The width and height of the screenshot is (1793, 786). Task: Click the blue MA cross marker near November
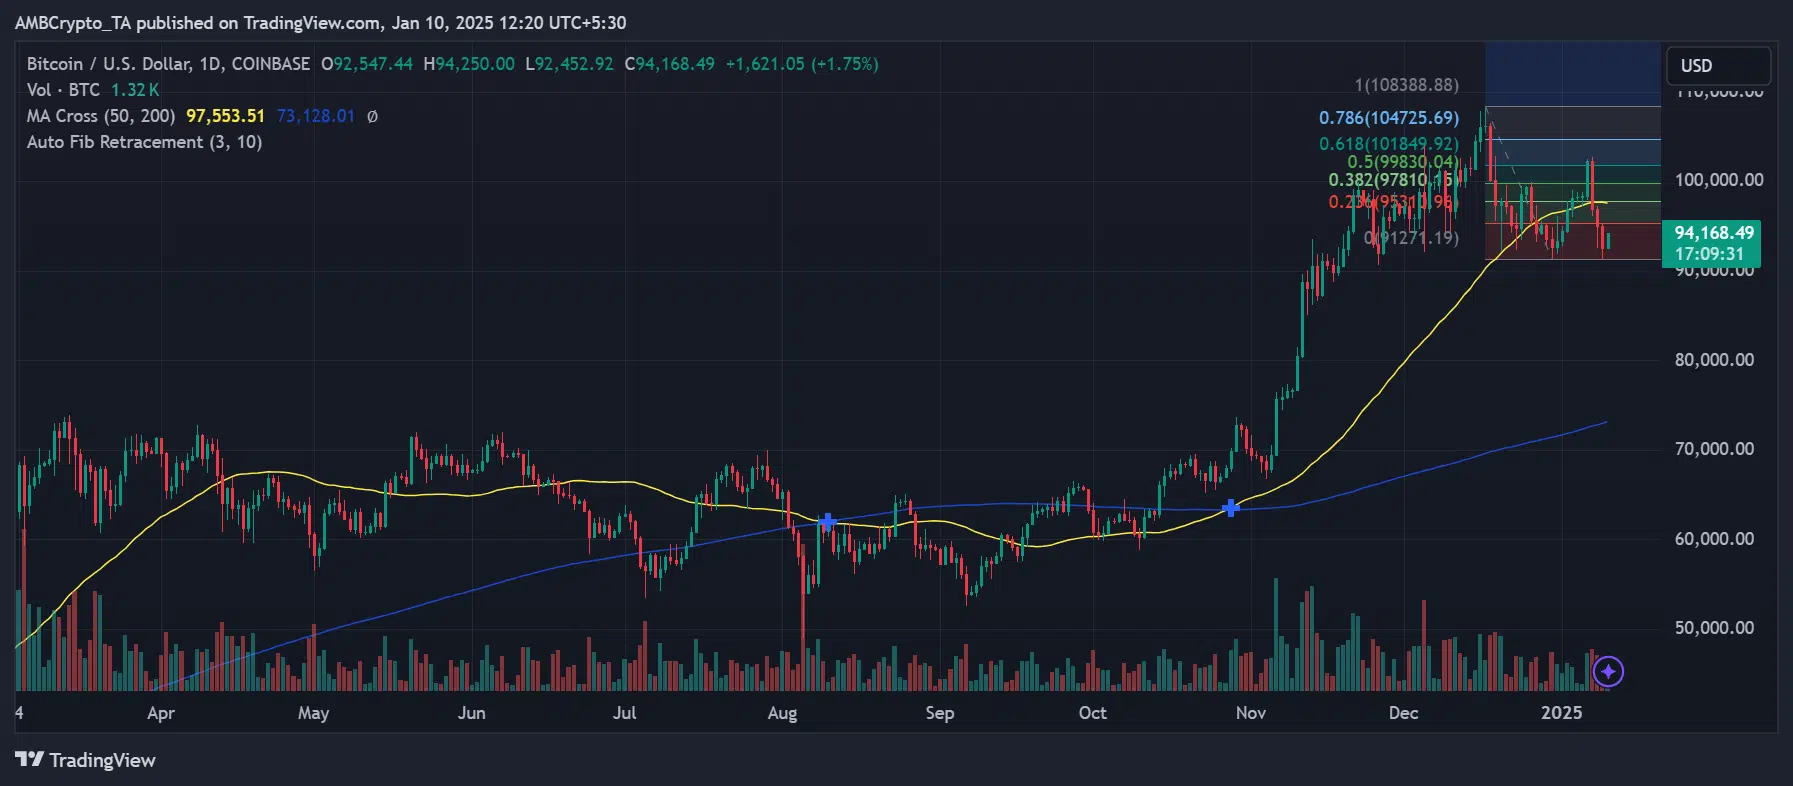pos(1231,508)
